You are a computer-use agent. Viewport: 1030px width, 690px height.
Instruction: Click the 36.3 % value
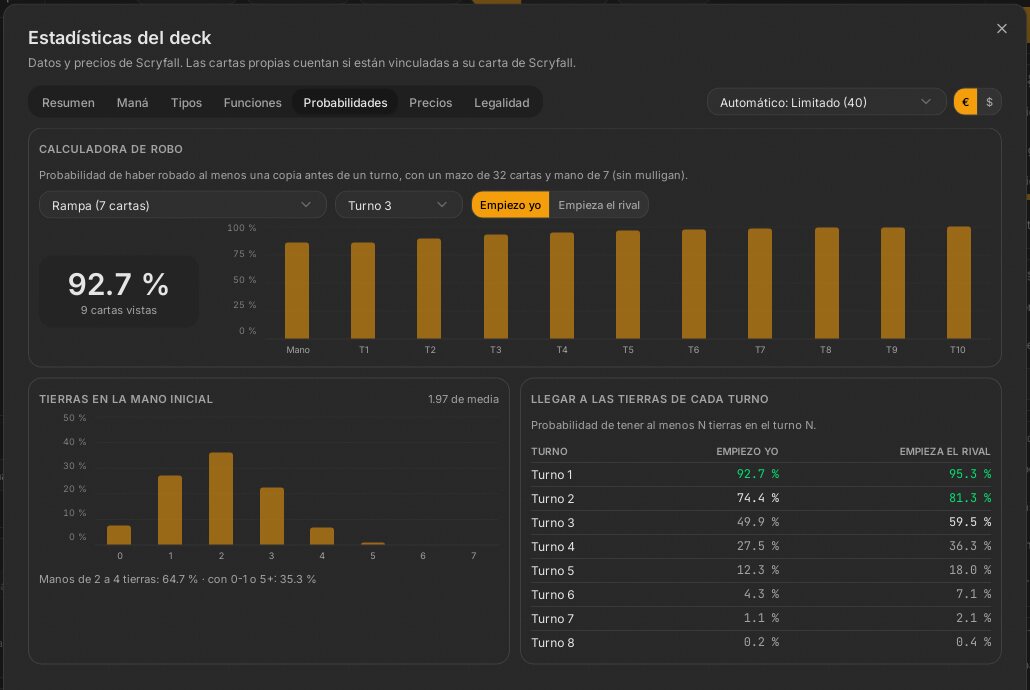pyautogui.click(x=970, y=546)
